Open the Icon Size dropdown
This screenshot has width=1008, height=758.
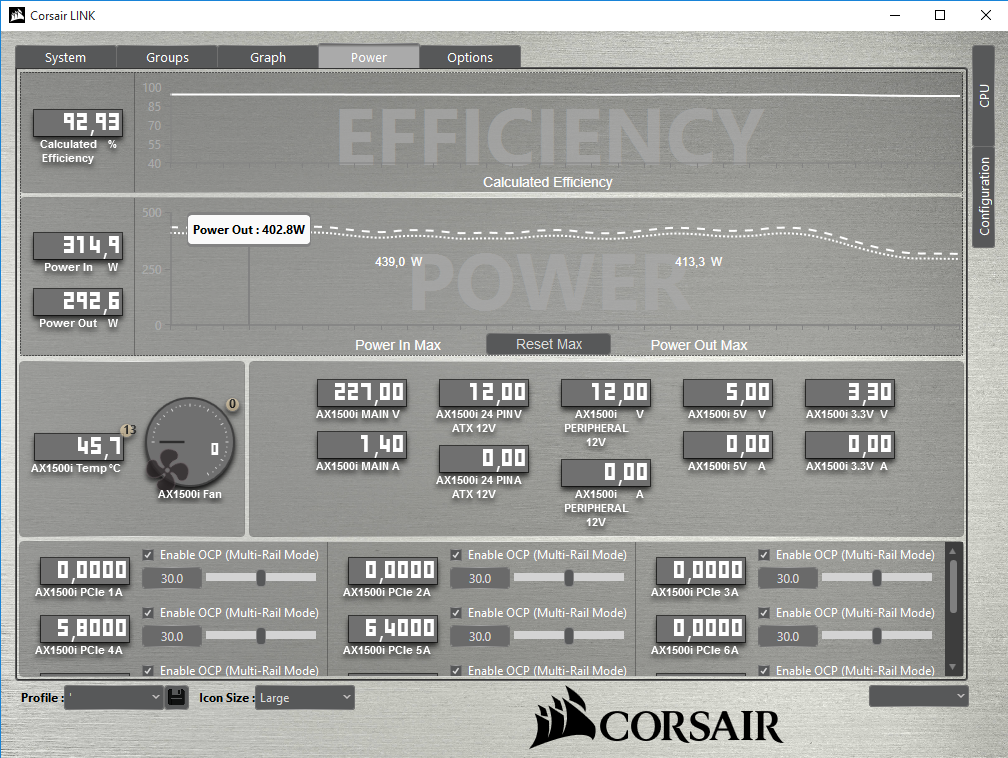point(305,697)
